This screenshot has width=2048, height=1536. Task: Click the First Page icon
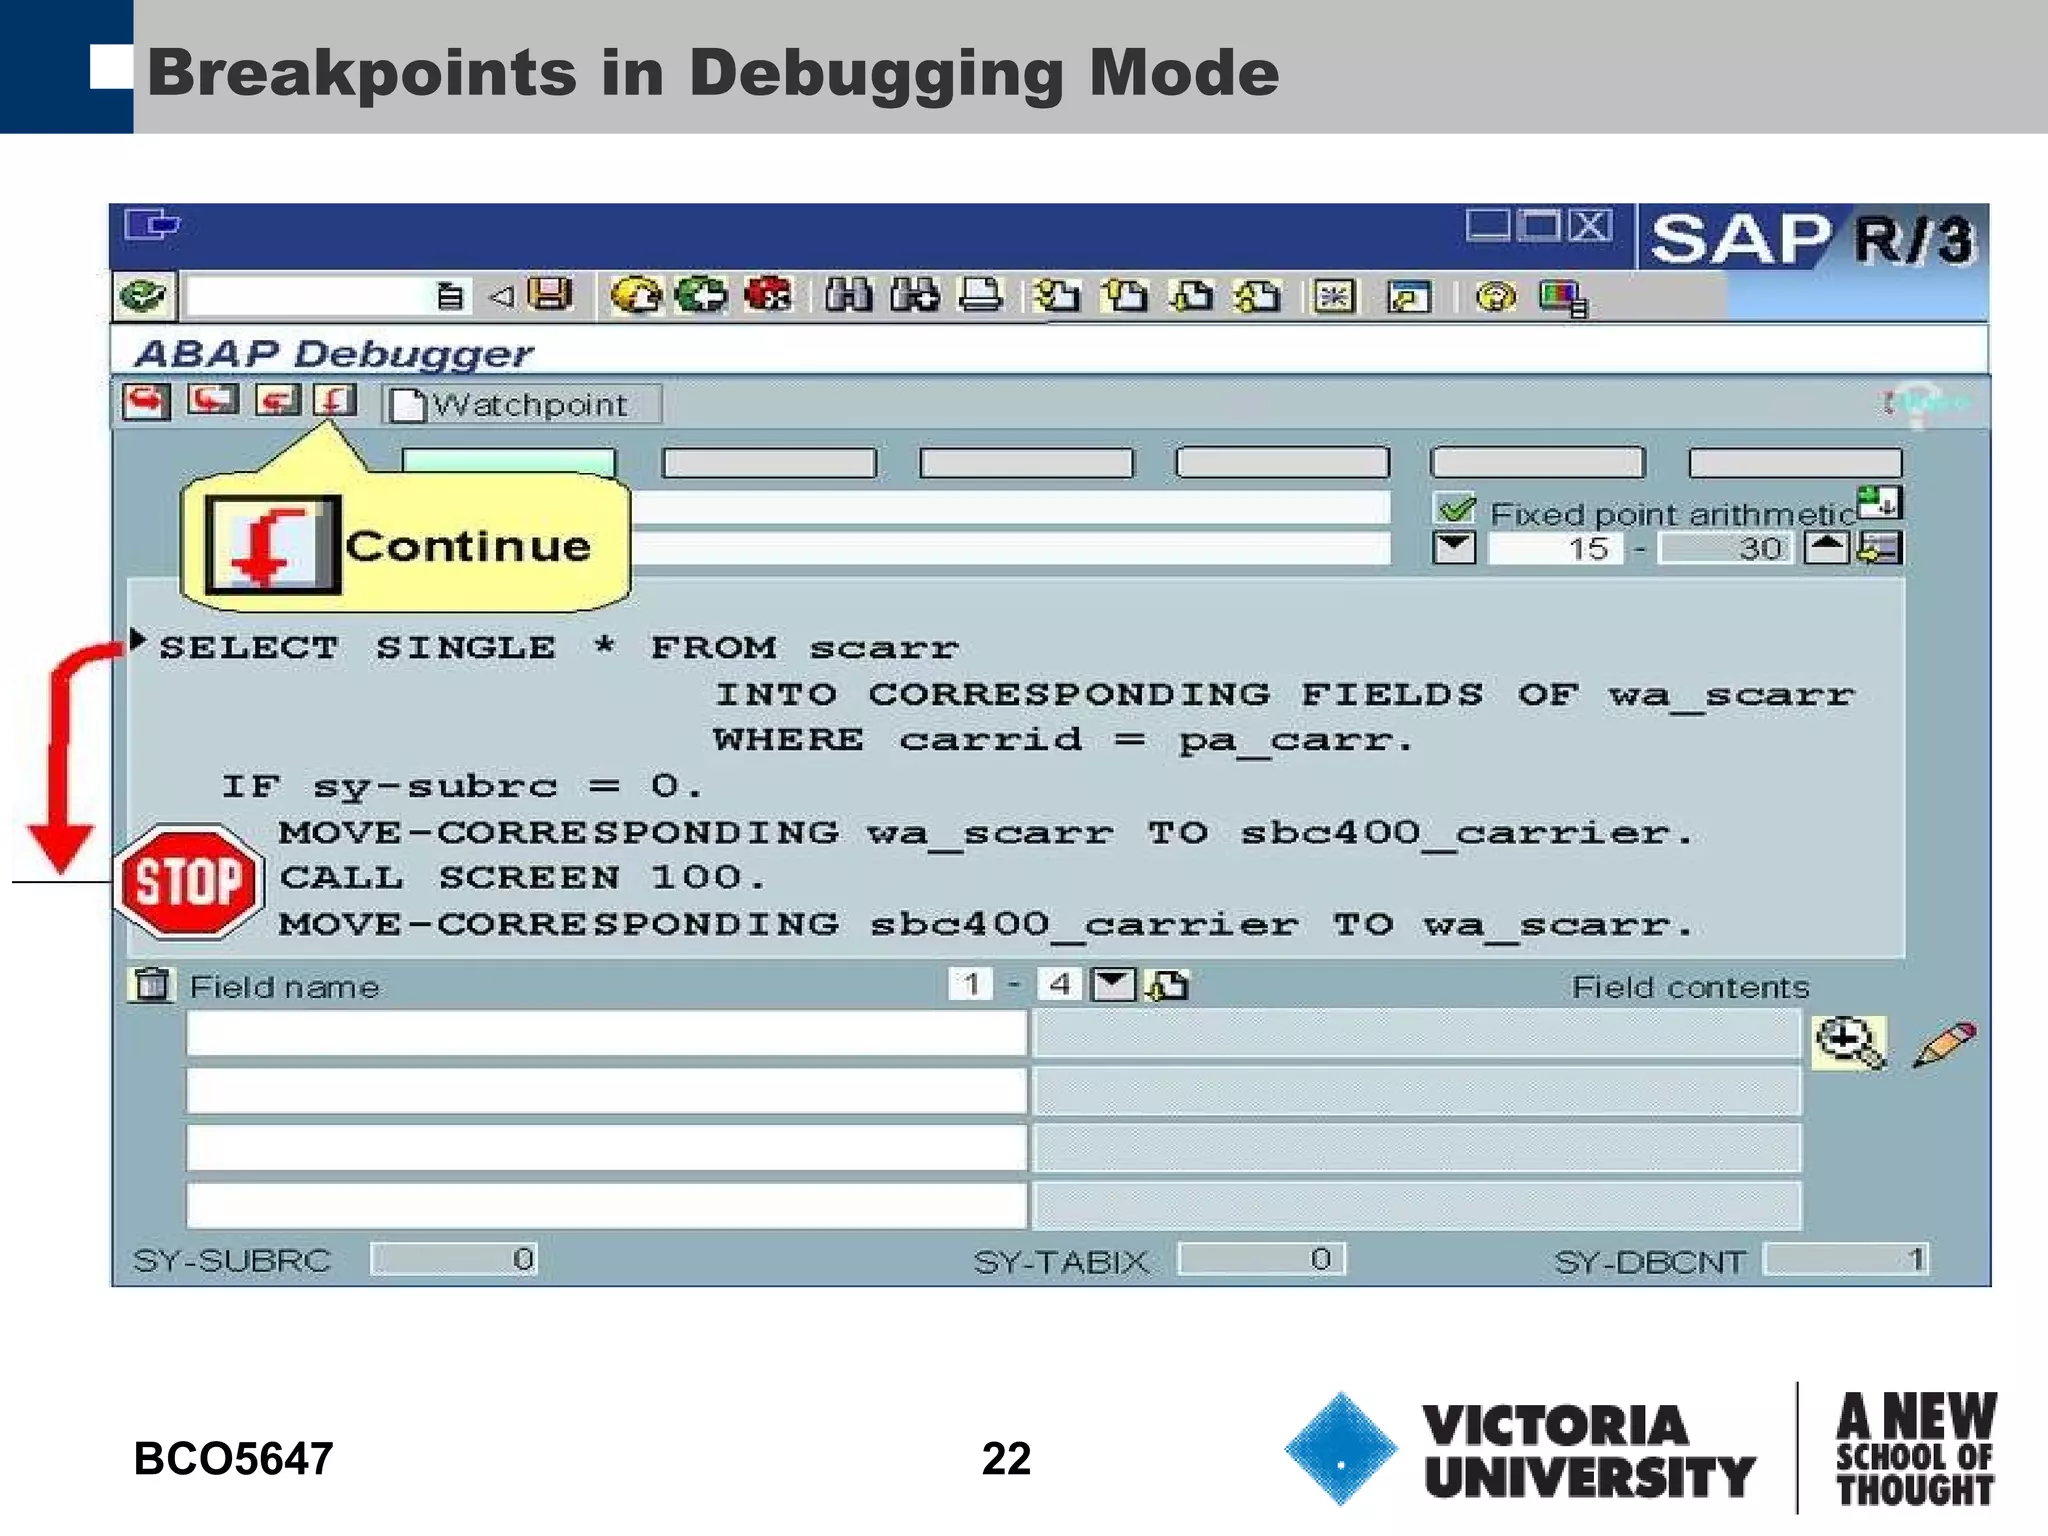(x=1057, y=297)
